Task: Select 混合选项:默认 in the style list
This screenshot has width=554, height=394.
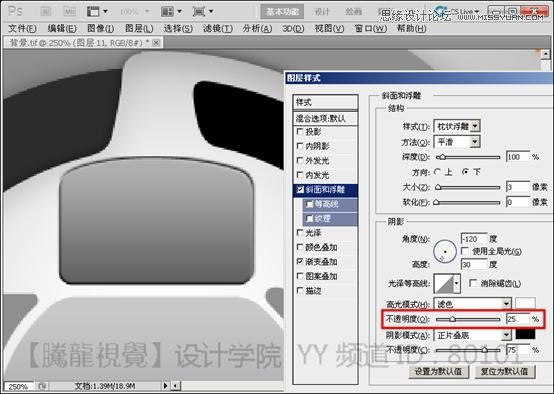Action: [x=325, y=119]
